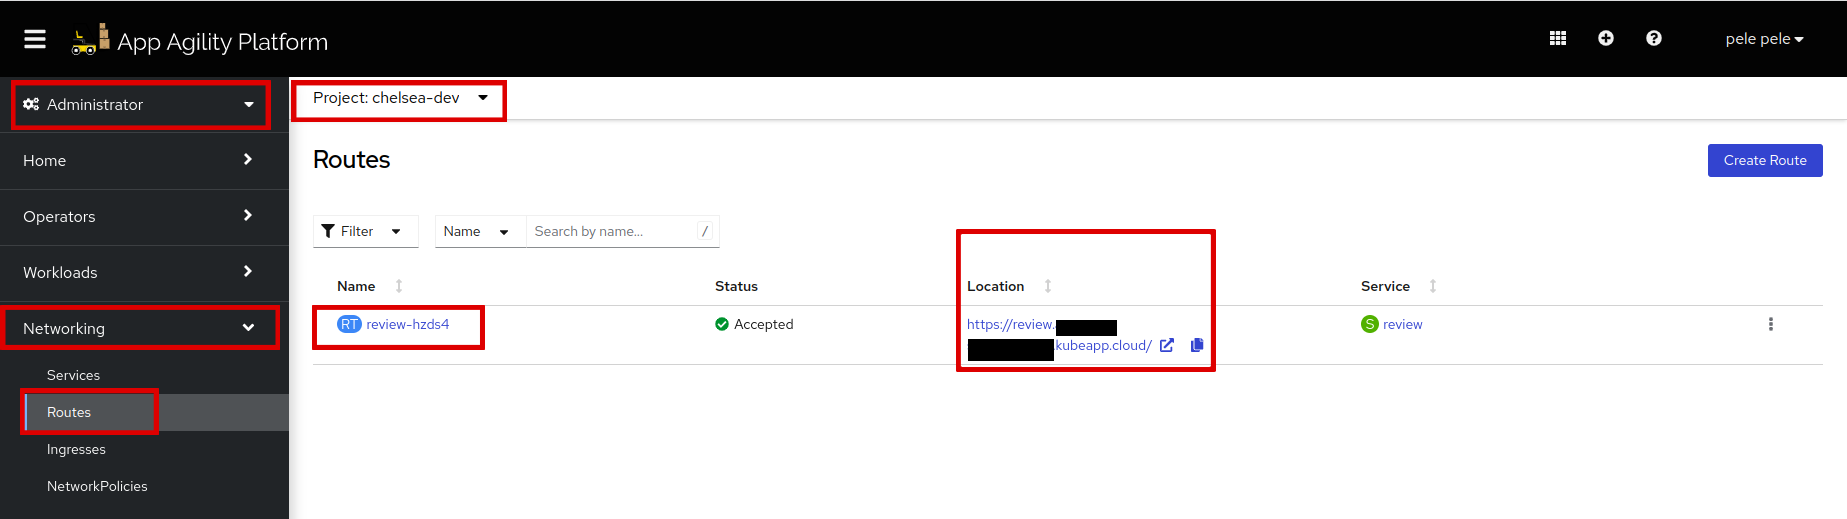The image size is (1847, 519).
Task: Copy route location URL to clipboard
Action: (1196, 345)
